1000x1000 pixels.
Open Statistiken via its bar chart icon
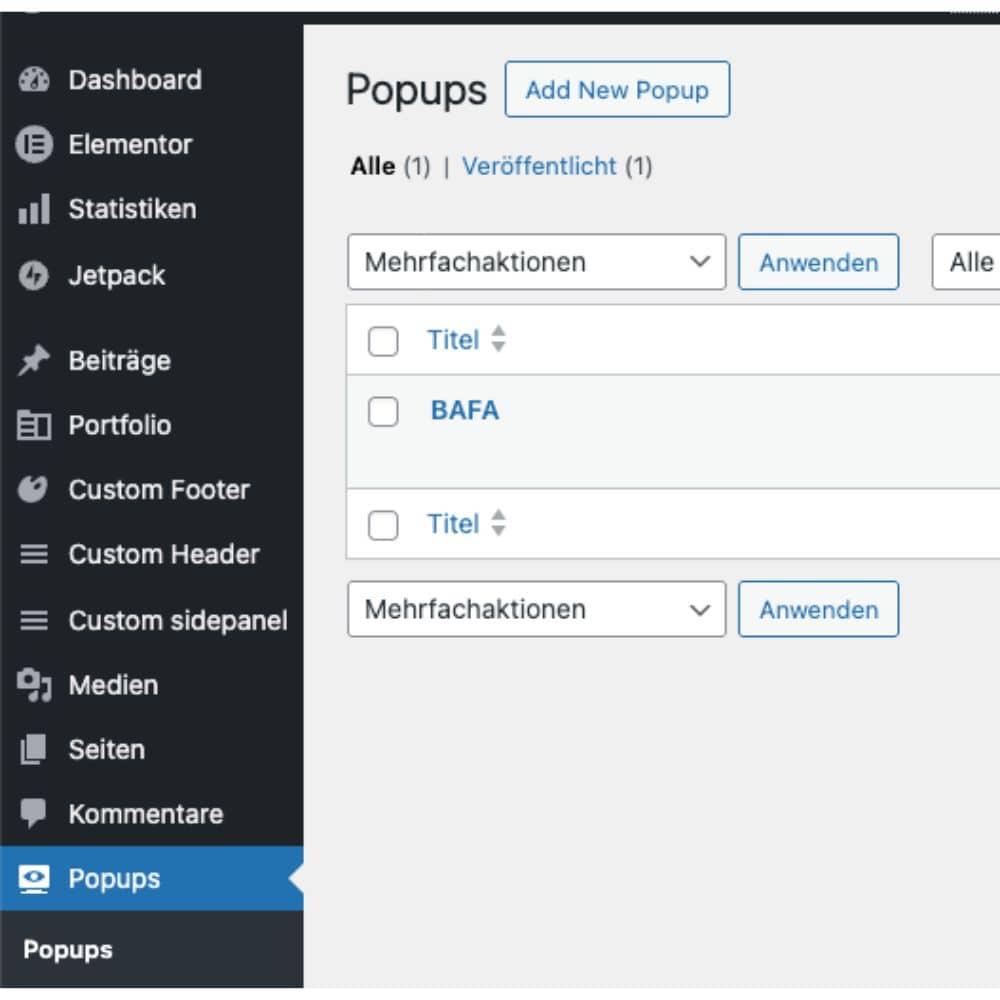tap(36, 209)
